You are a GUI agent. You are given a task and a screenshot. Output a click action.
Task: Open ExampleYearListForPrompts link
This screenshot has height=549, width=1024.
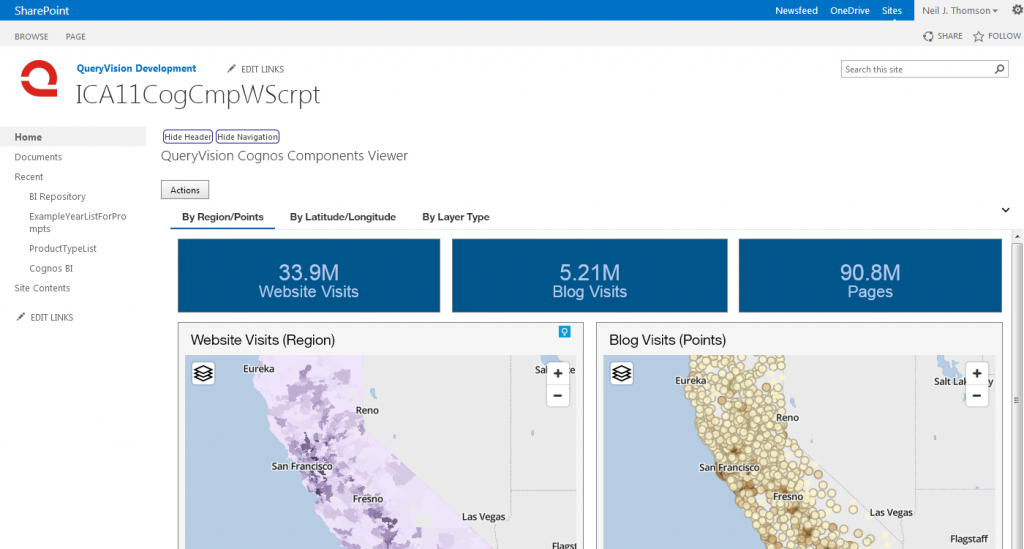click(x=78, y=222)
